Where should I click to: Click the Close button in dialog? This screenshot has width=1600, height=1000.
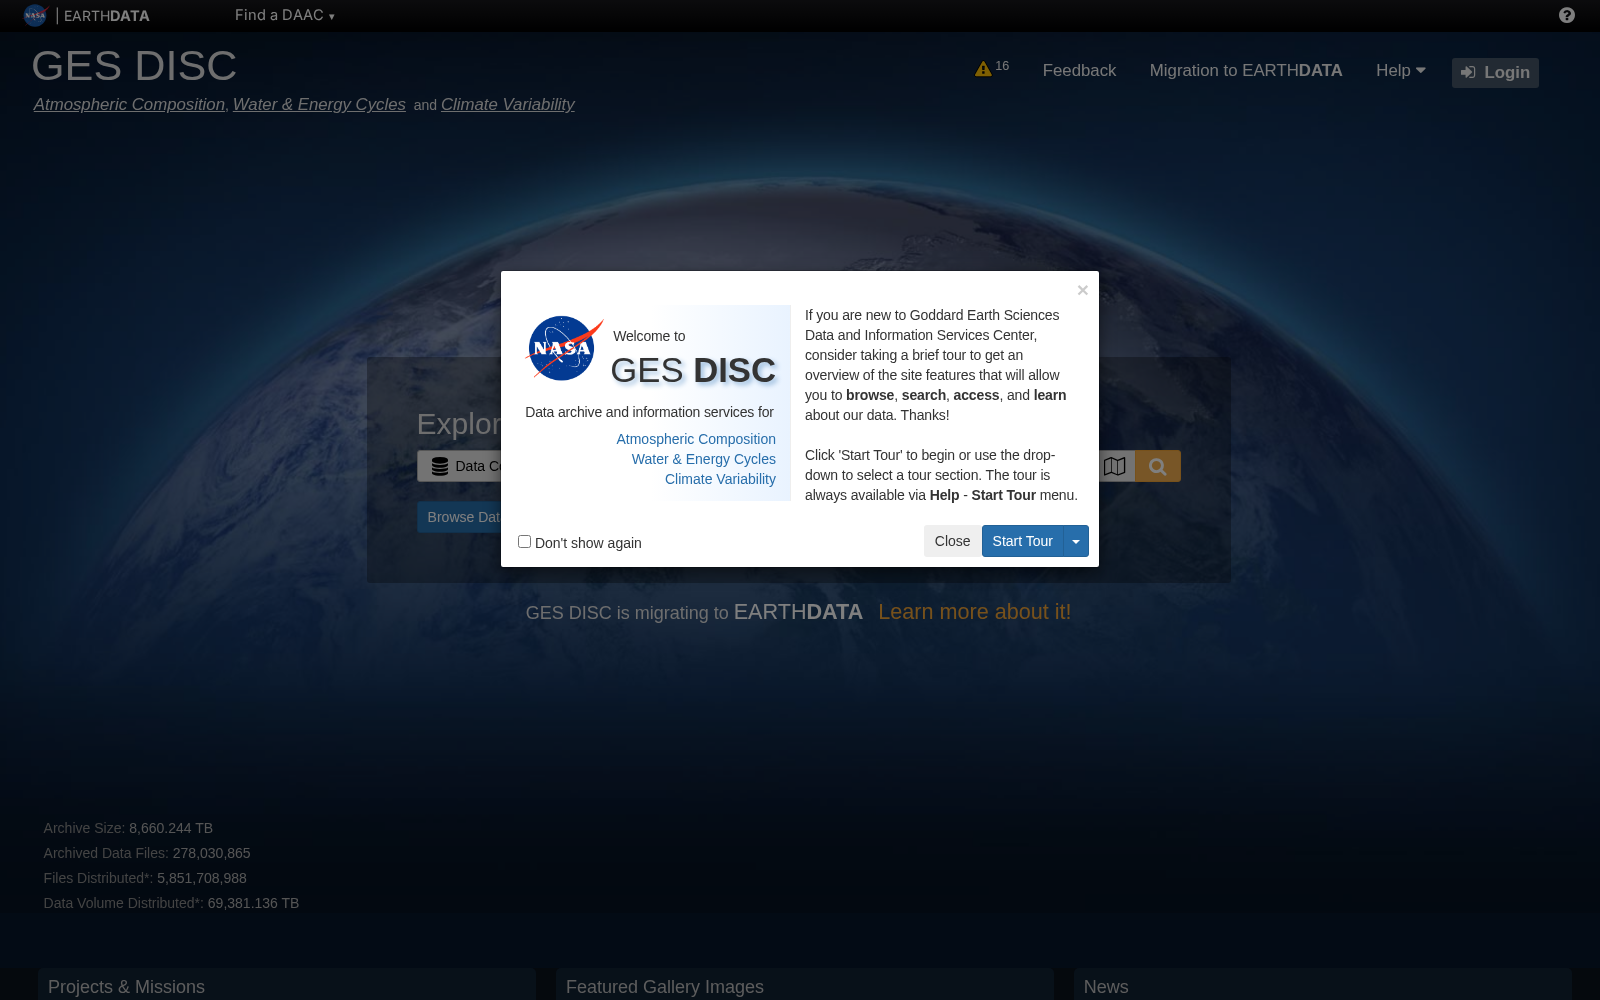[952, 541]
